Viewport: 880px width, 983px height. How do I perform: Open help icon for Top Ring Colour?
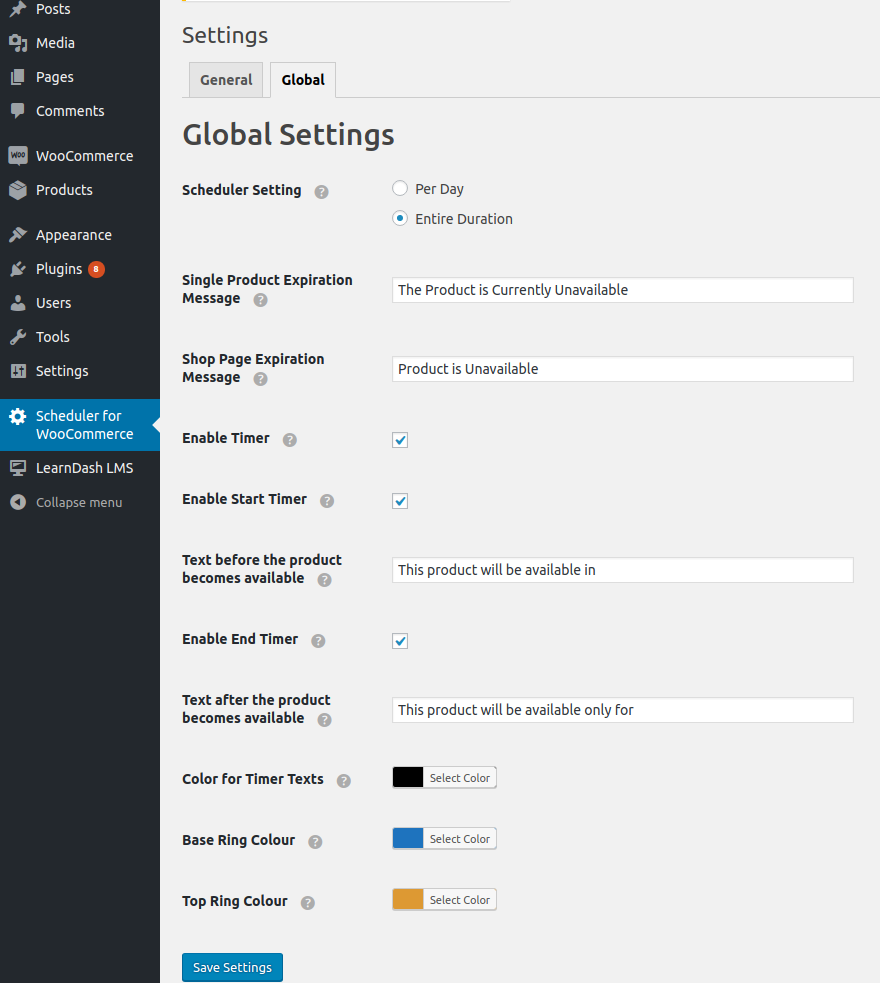[308, 902]
